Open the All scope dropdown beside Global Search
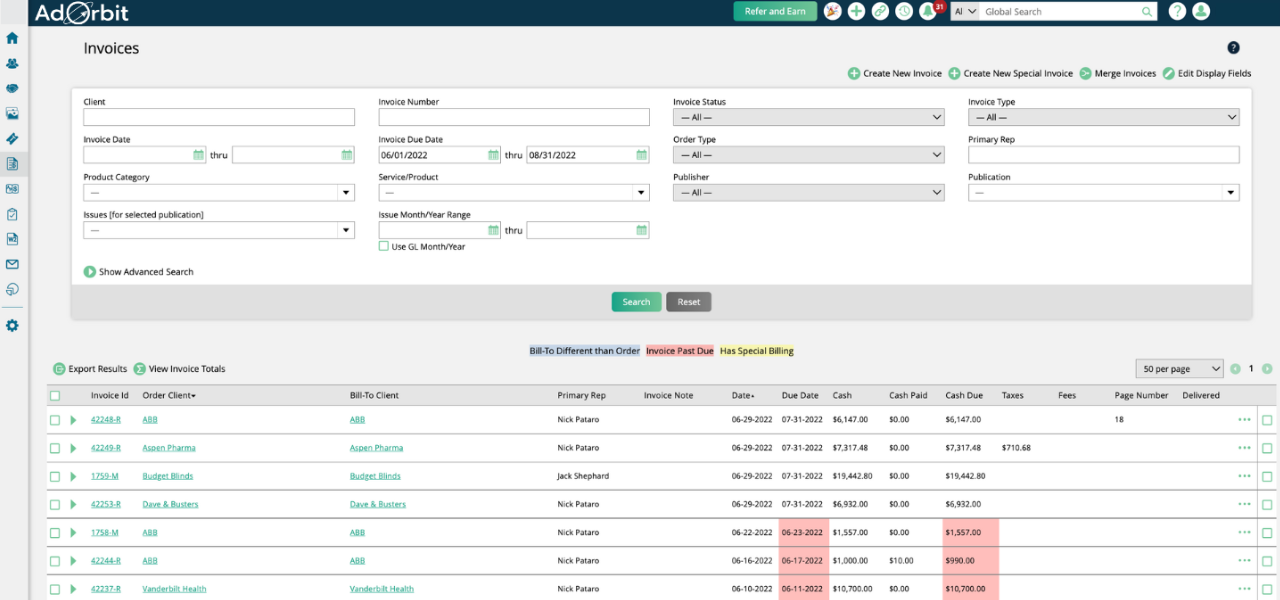Screen dimensions: 1280x600 click(965, 12)
